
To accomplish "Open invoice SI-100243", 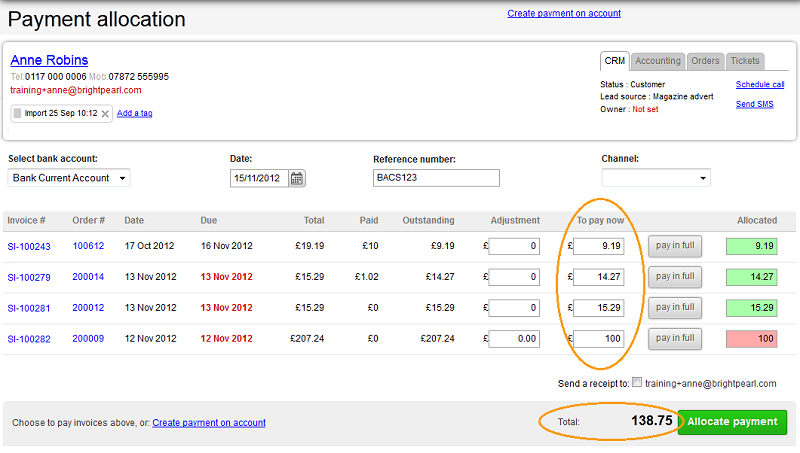I will 29,247.
